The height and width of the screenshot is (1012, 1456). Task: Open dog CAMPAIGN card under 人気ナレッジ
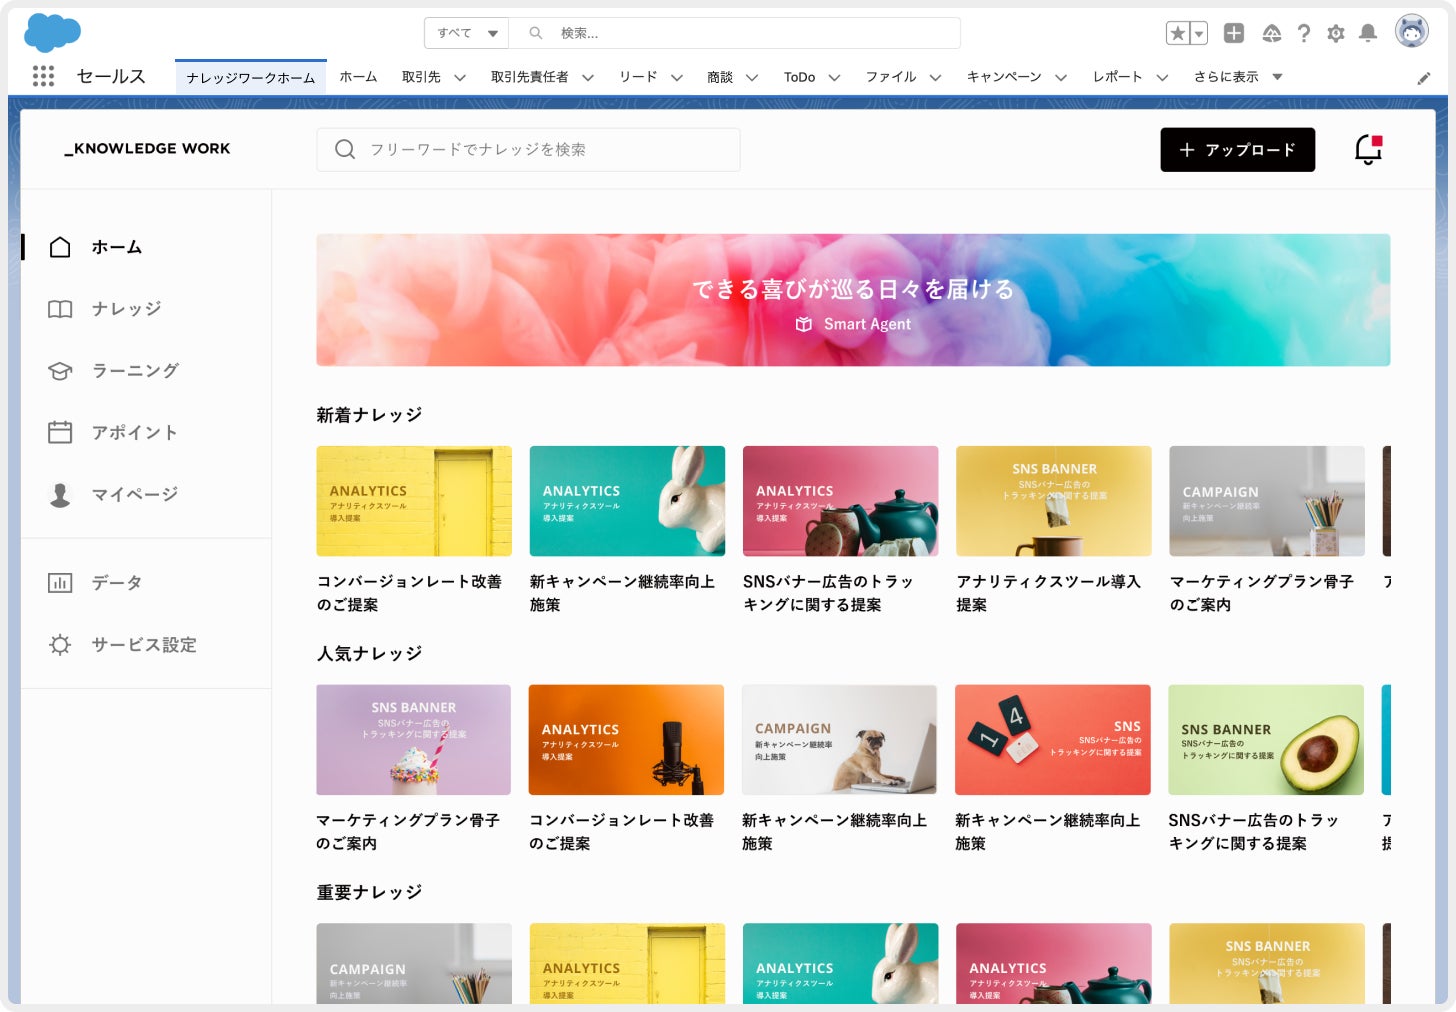[x=839, y=740]
